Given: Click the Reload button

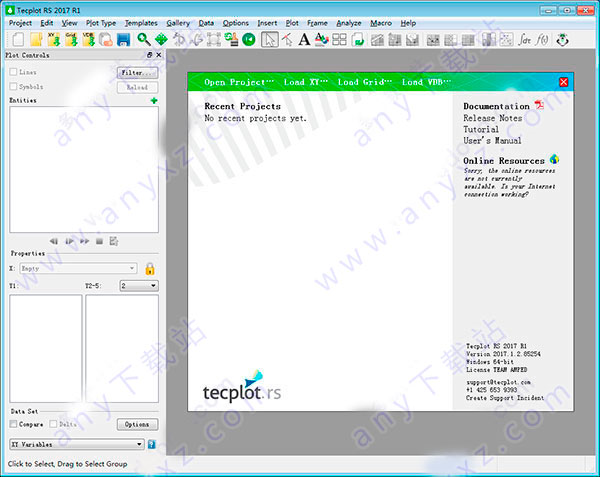Looking at the screenshot, I should click(x=137, y=87).
